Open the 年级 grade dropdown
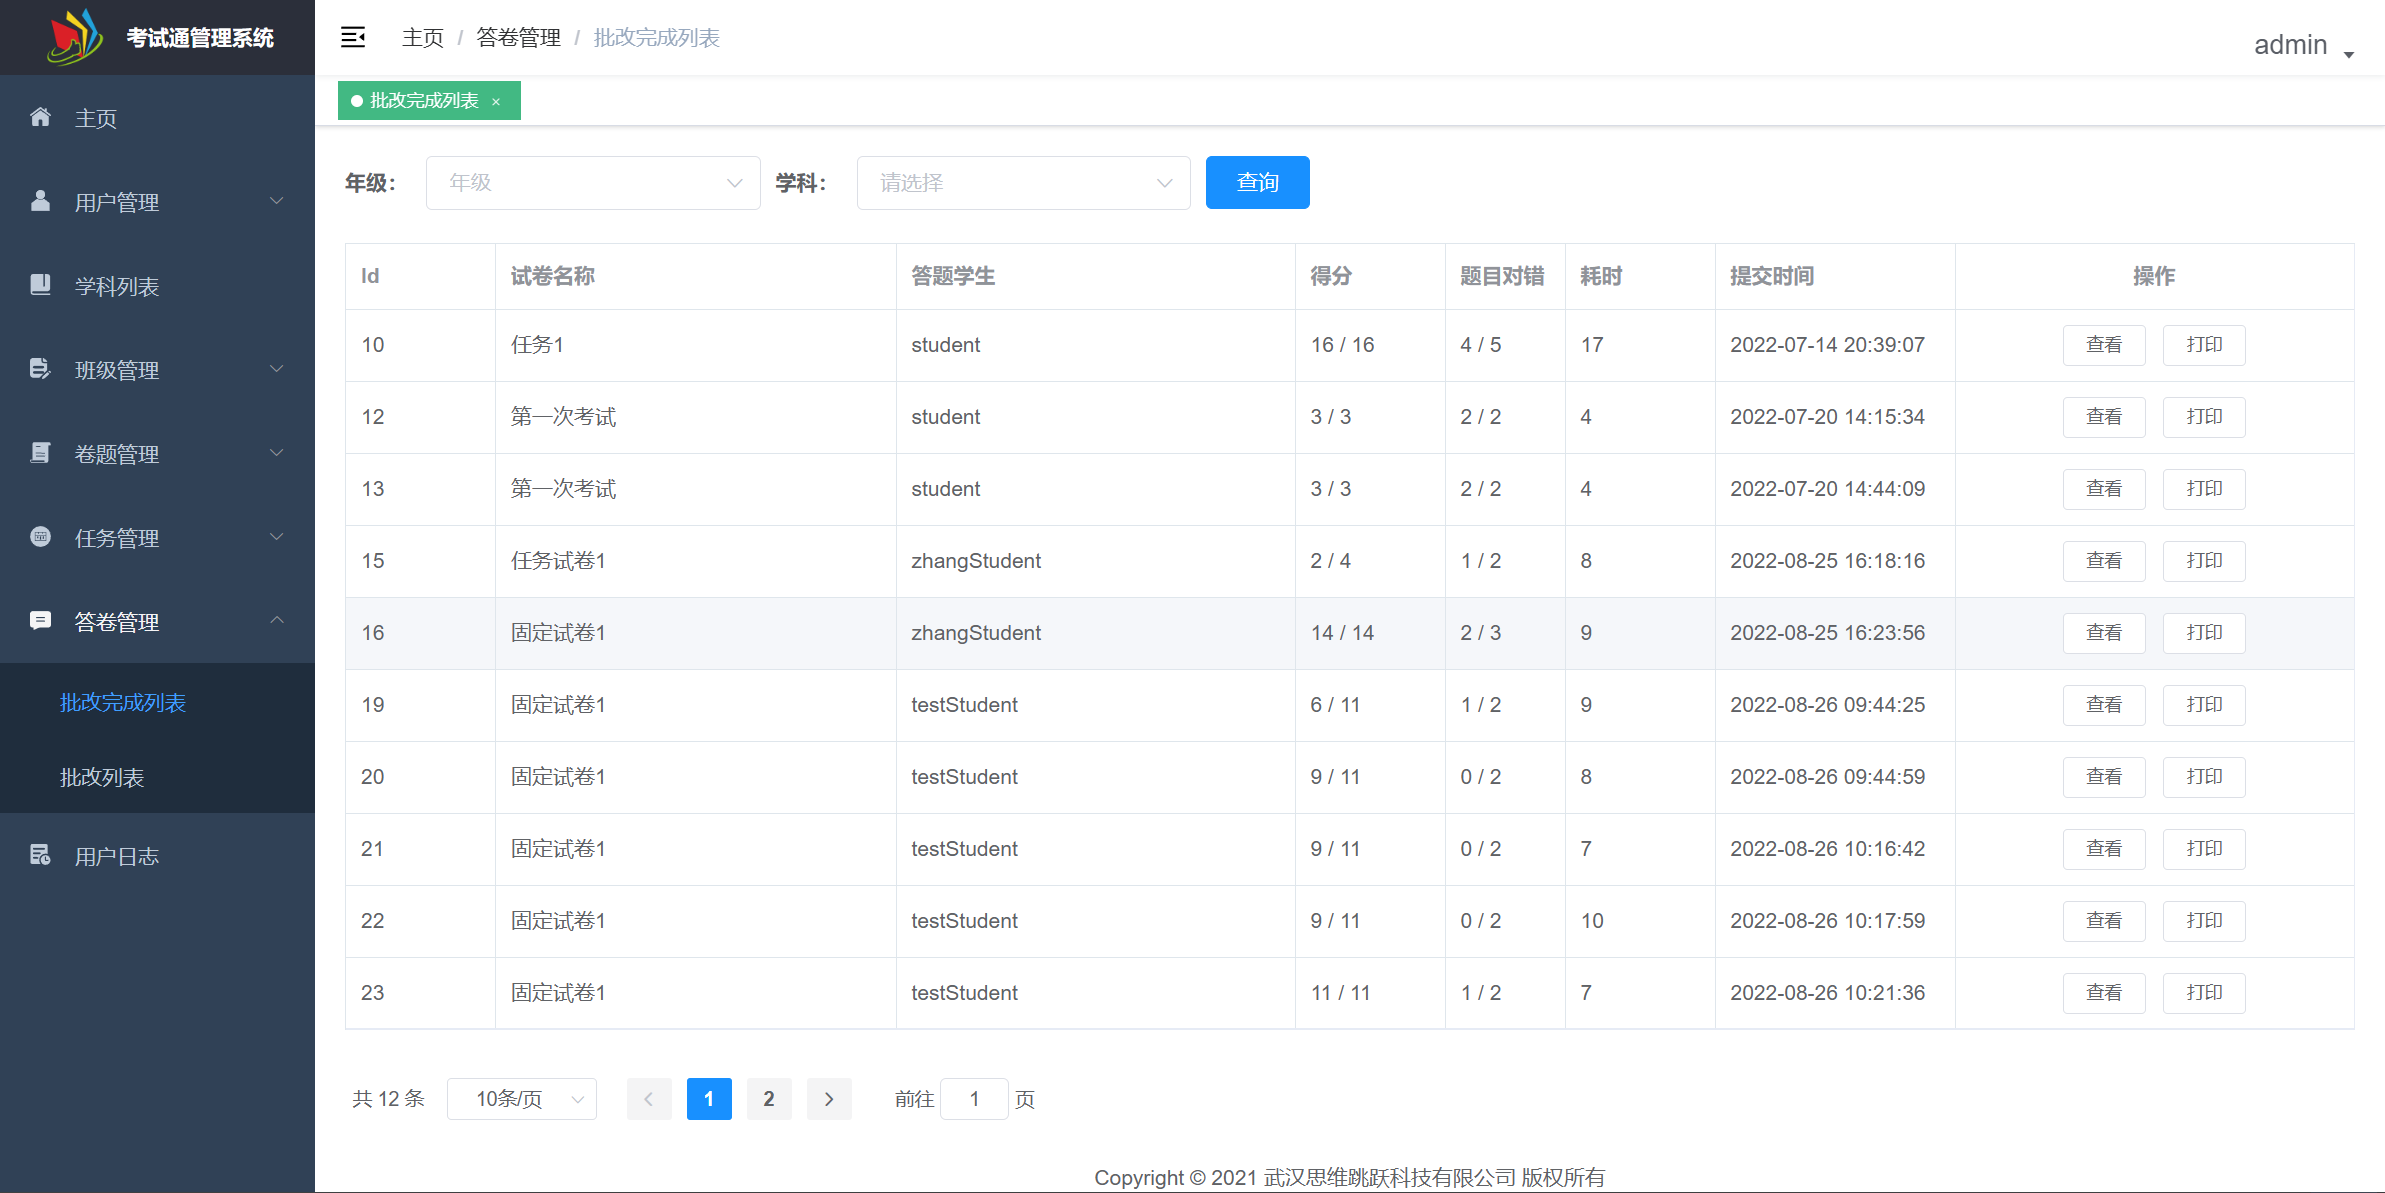Image resolution: width=2385 pixels, height=1193 pixels. 592,182
